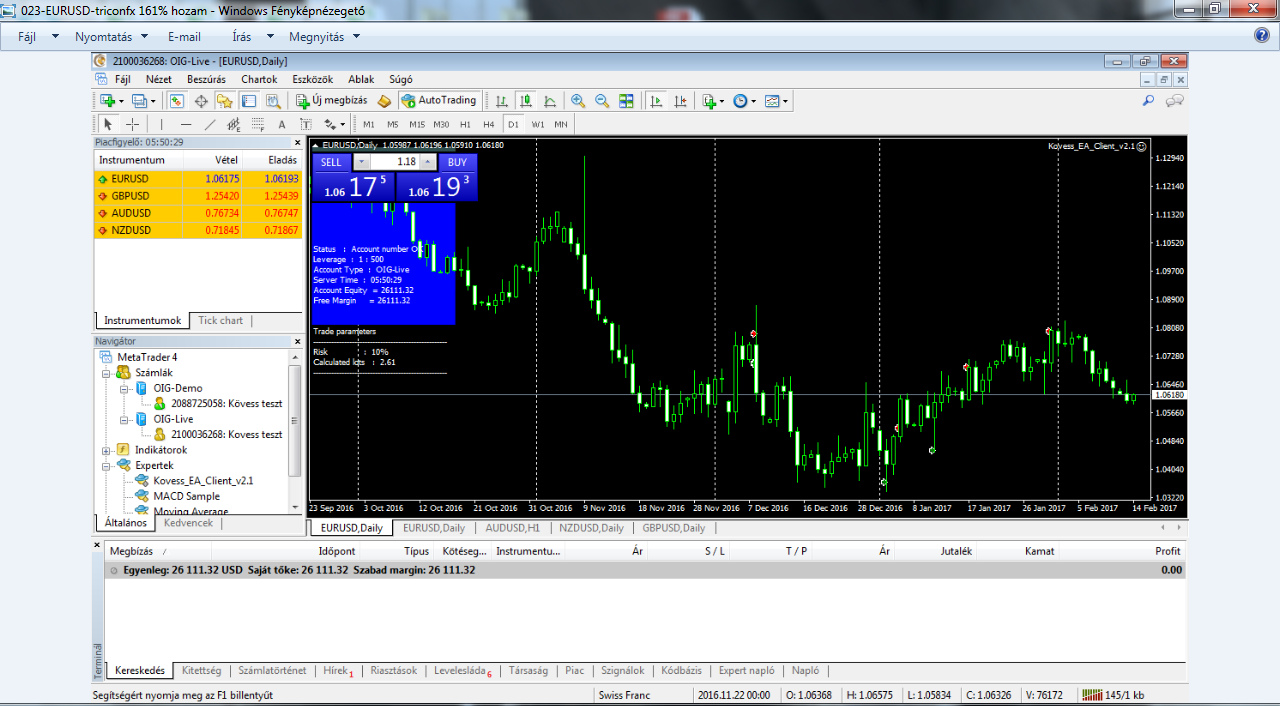1282x706 pixels.
Task: Click the SELL button on chart
Action: 331,162
